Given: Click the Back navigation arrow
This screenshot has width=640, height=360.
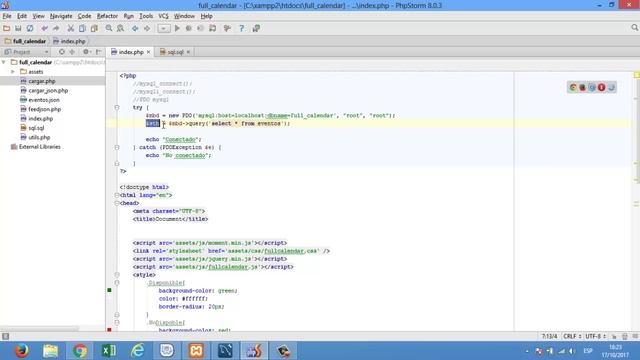Looking at the screenshot, I should [135, 28].
